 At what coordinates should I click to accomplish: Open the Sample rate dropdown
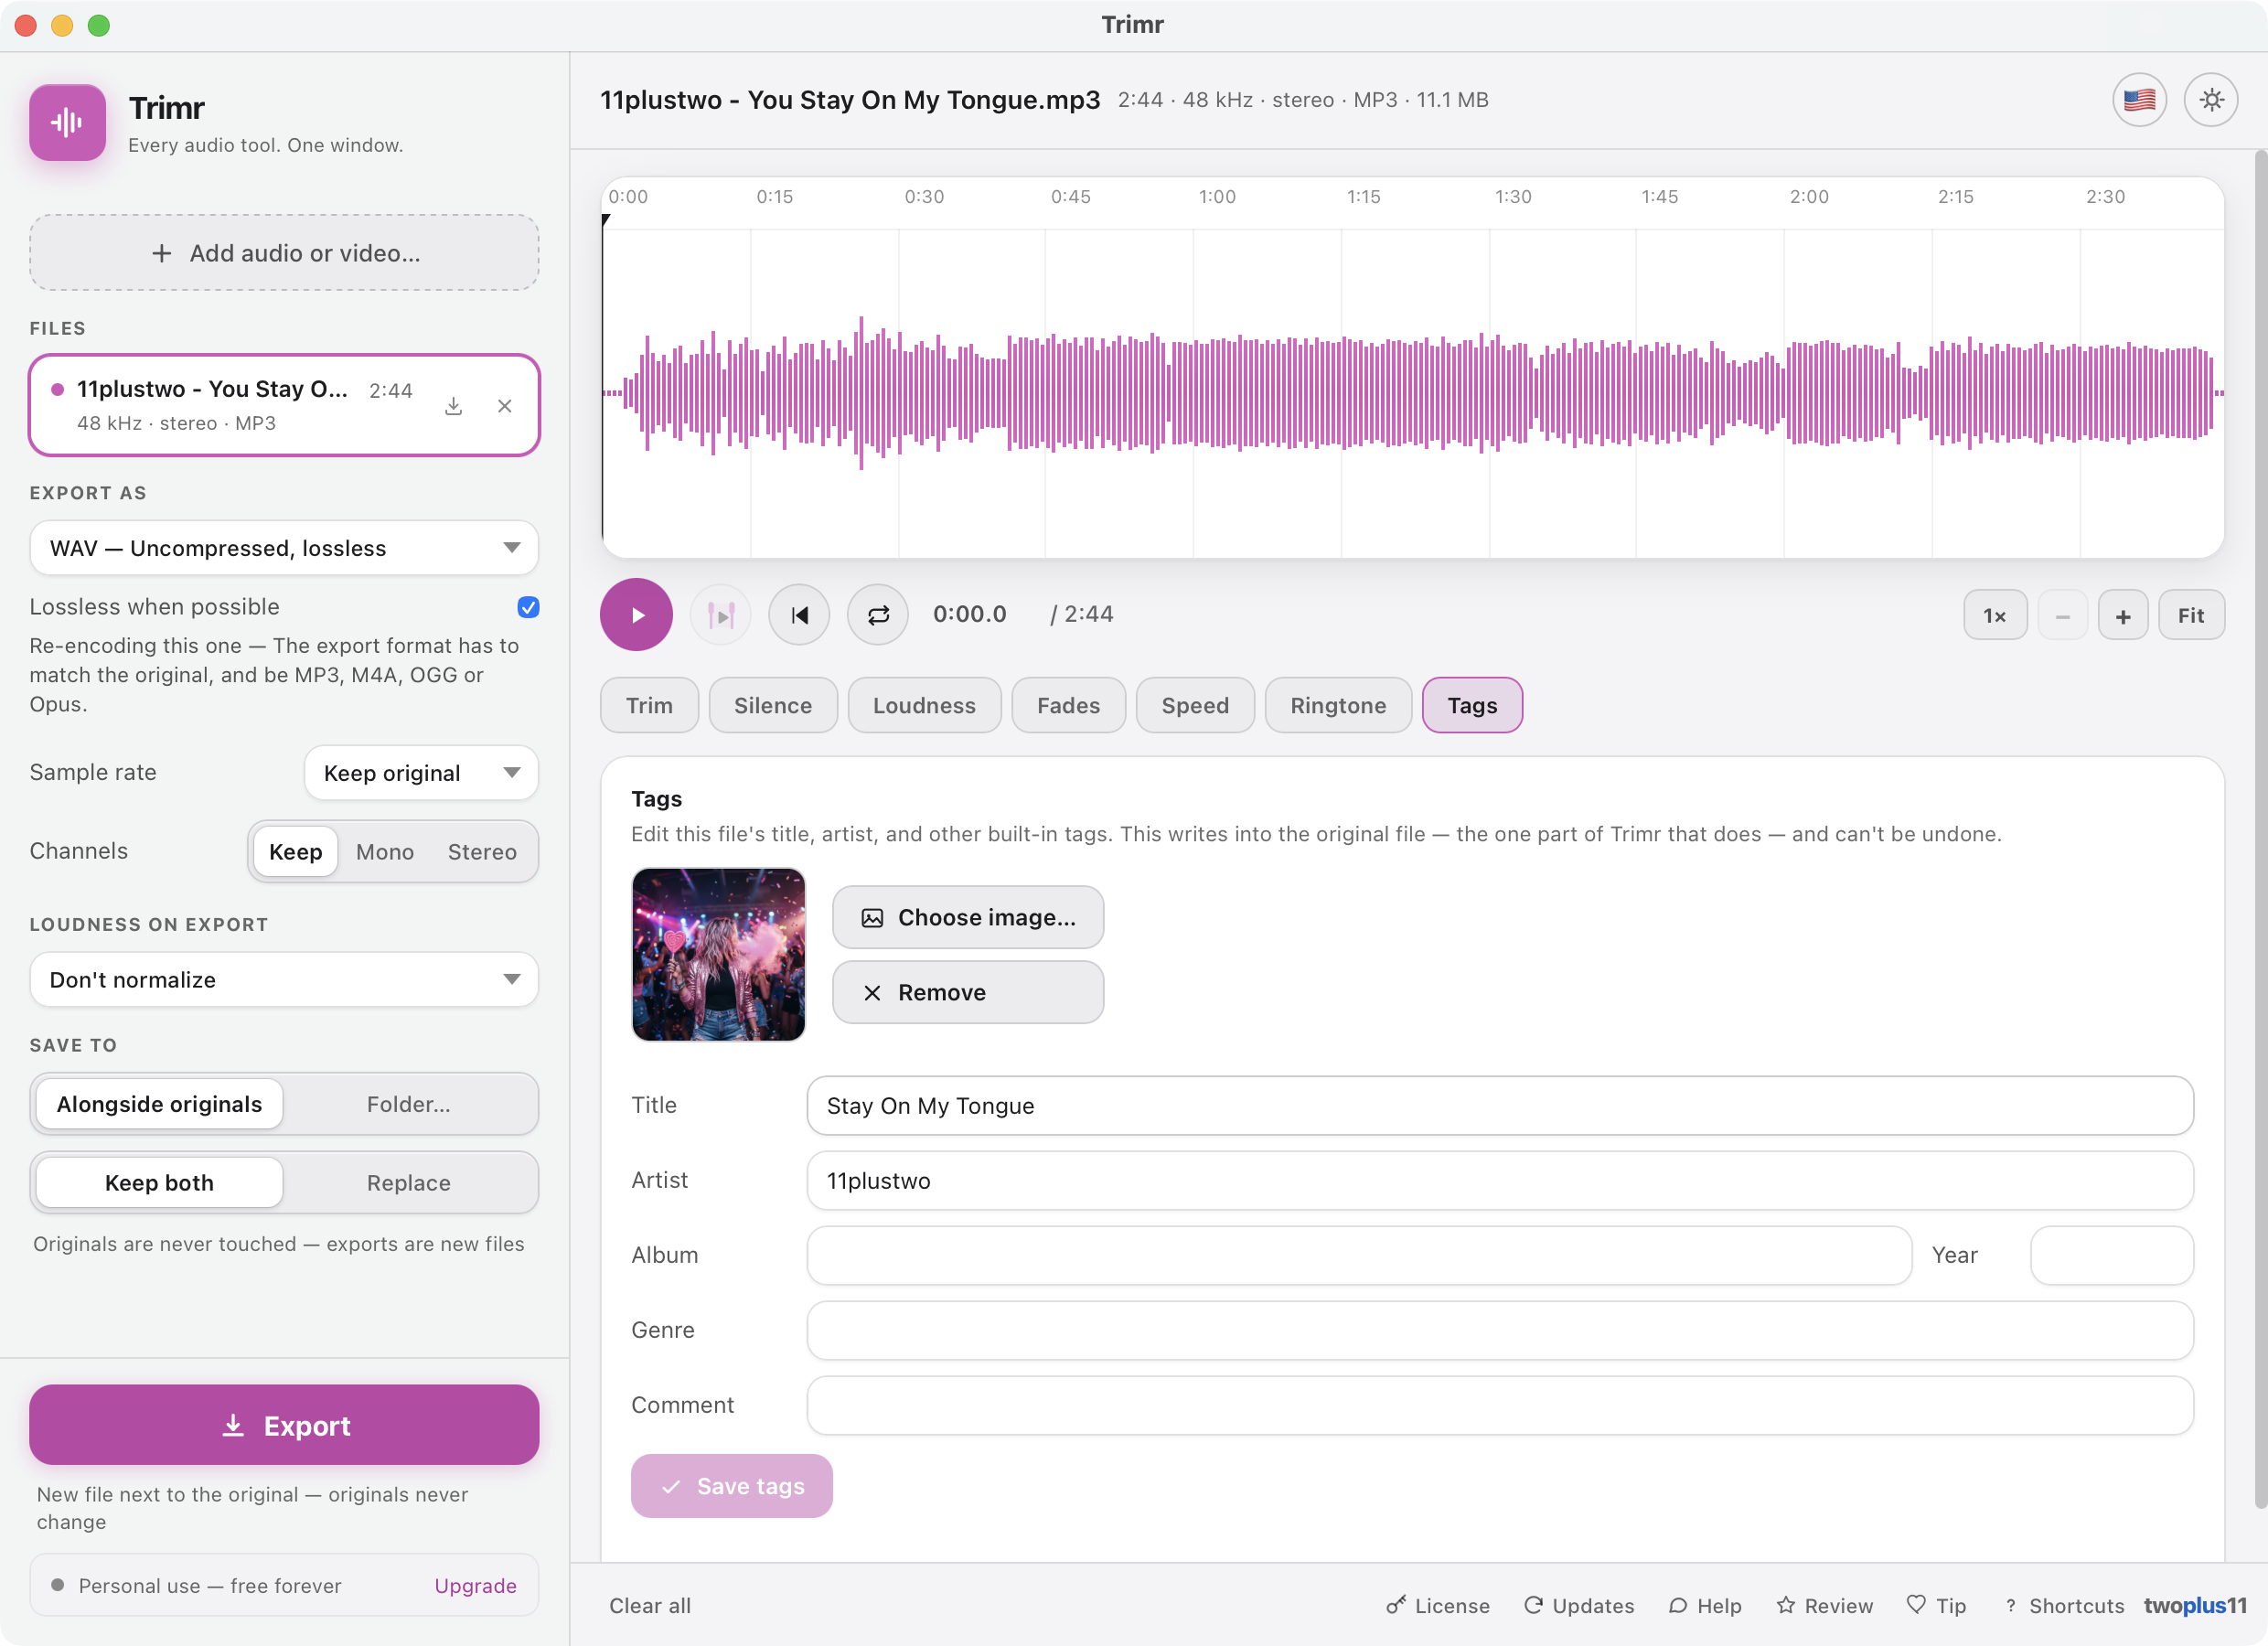(x=421, y=773)
